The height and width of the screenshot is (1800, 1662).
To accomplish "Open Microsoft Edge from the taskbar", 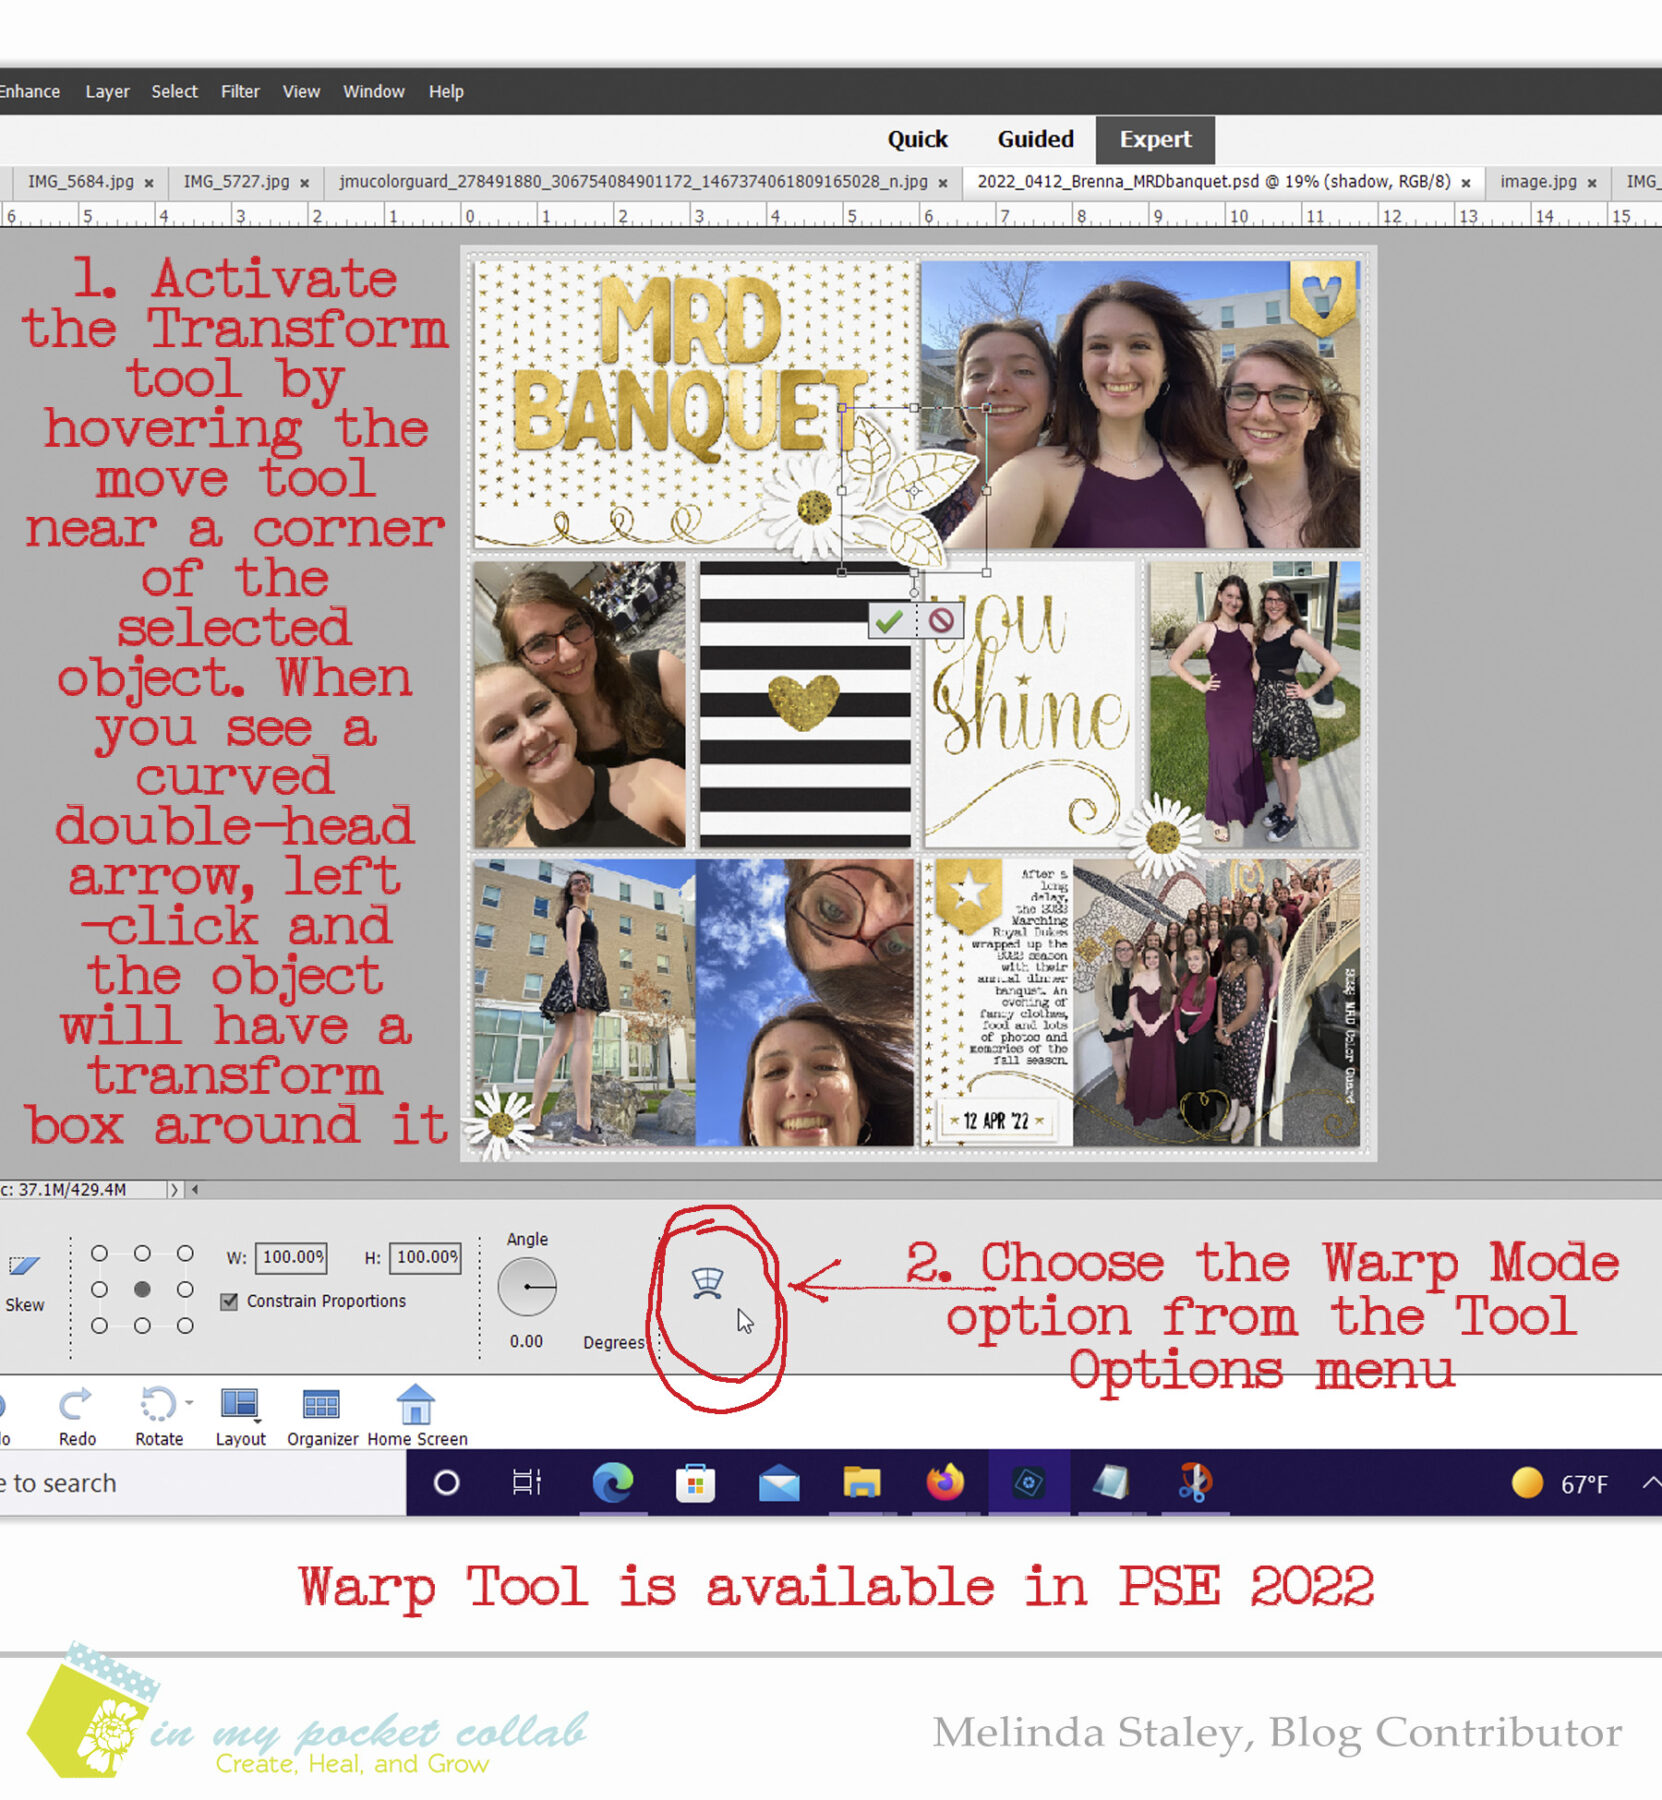I will point(612,1483).
